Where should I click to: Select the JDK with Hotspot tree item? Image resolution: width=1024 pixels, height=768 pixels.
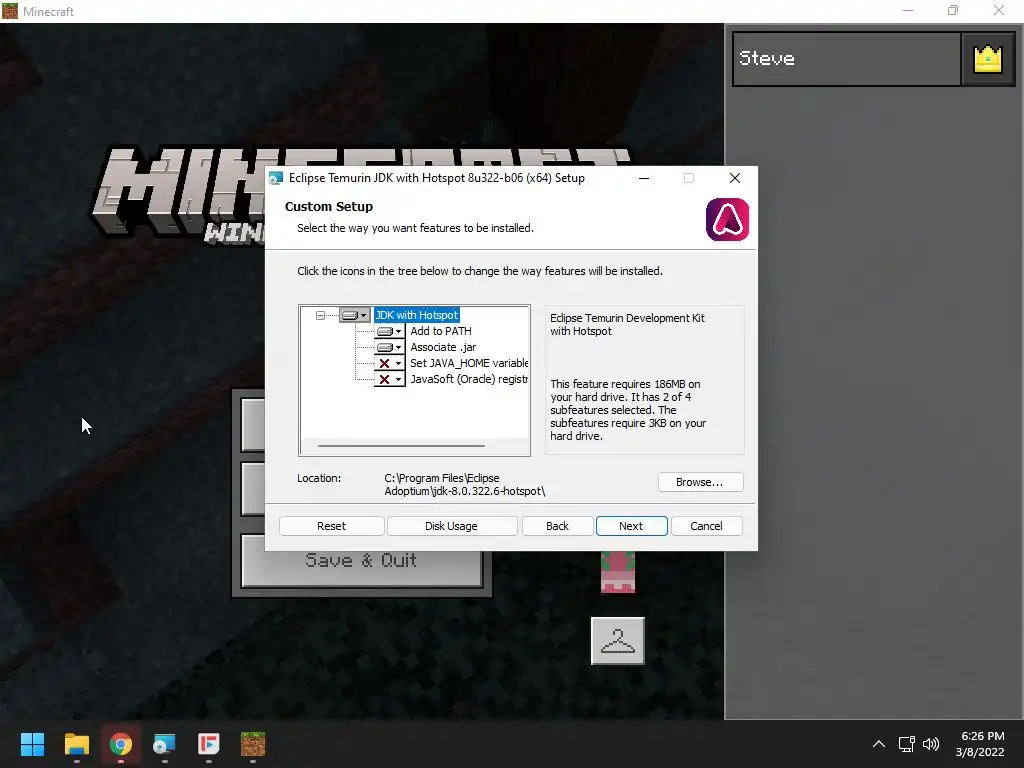click(x=417, y=315)
